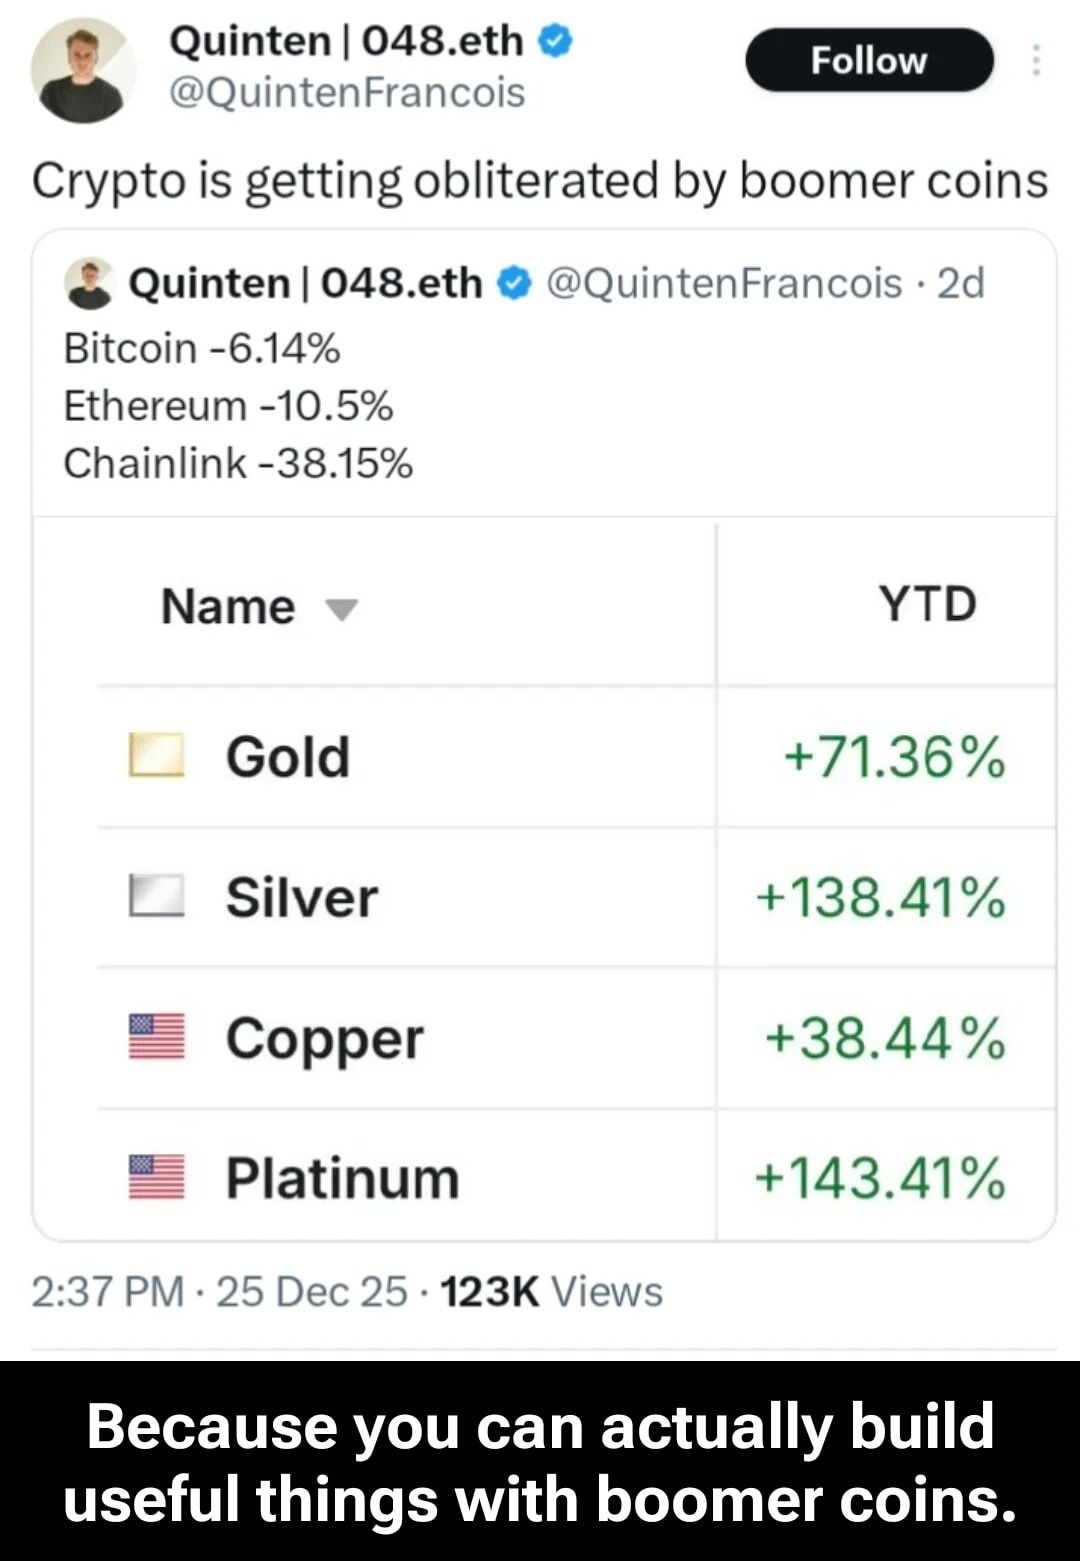Click the 2:37 PM timestamp link
Viewport: 1080px width, 1561px height.
pos(108,1292)
